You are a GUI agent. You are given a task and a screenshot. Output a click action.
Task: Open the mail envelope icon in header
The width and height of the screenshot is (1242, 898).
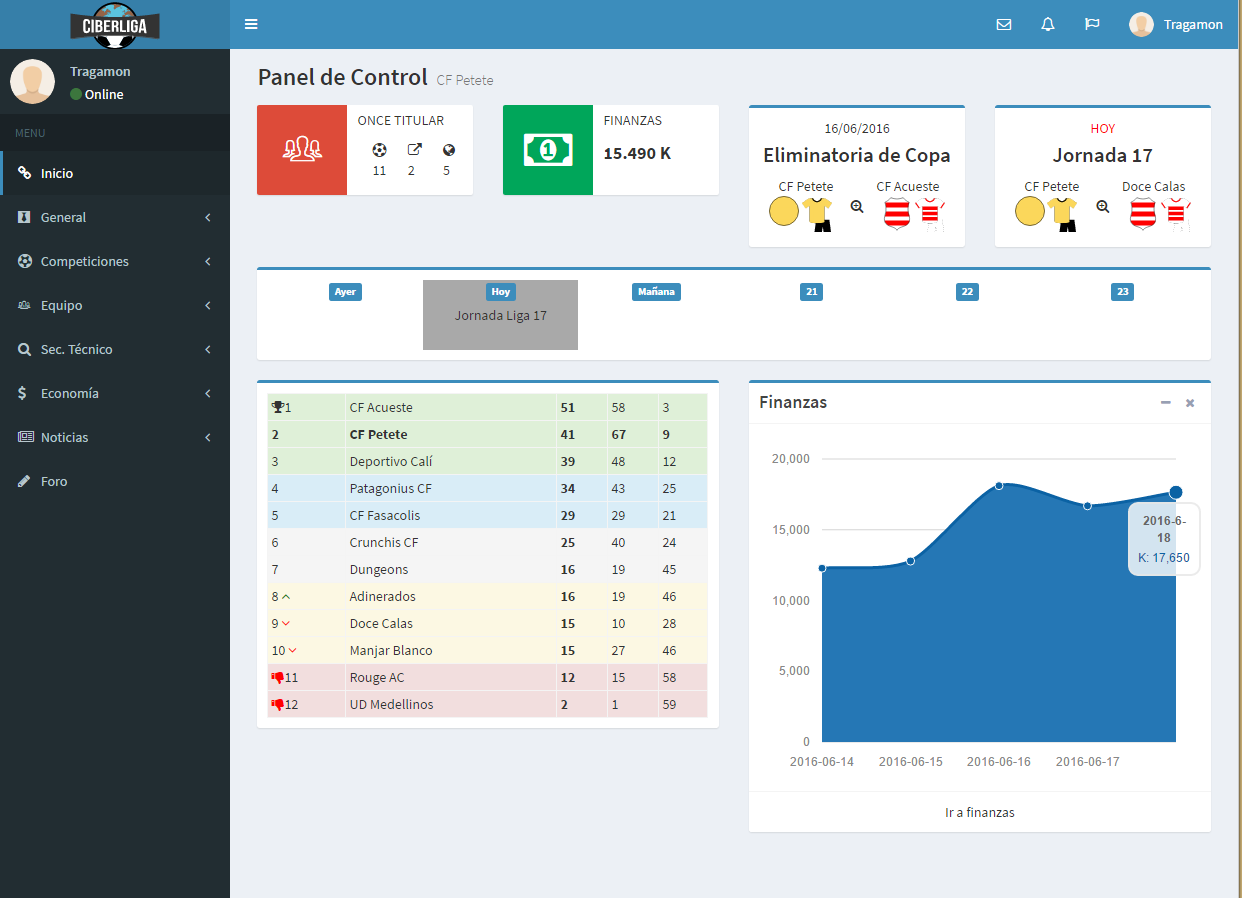[1004, 25]
